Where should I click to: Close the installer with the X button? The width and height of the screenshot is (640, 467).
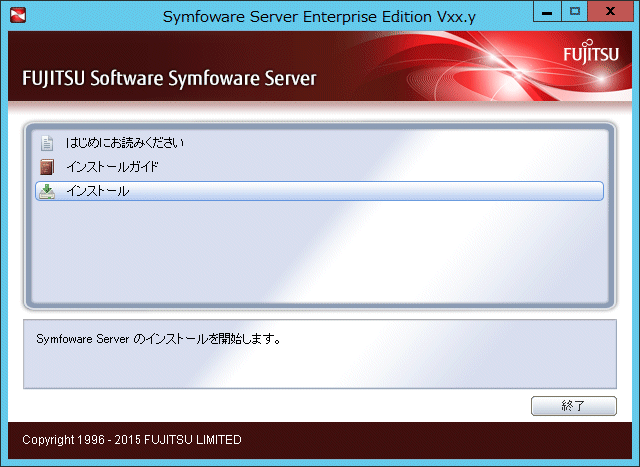click(x=611, y=12)
